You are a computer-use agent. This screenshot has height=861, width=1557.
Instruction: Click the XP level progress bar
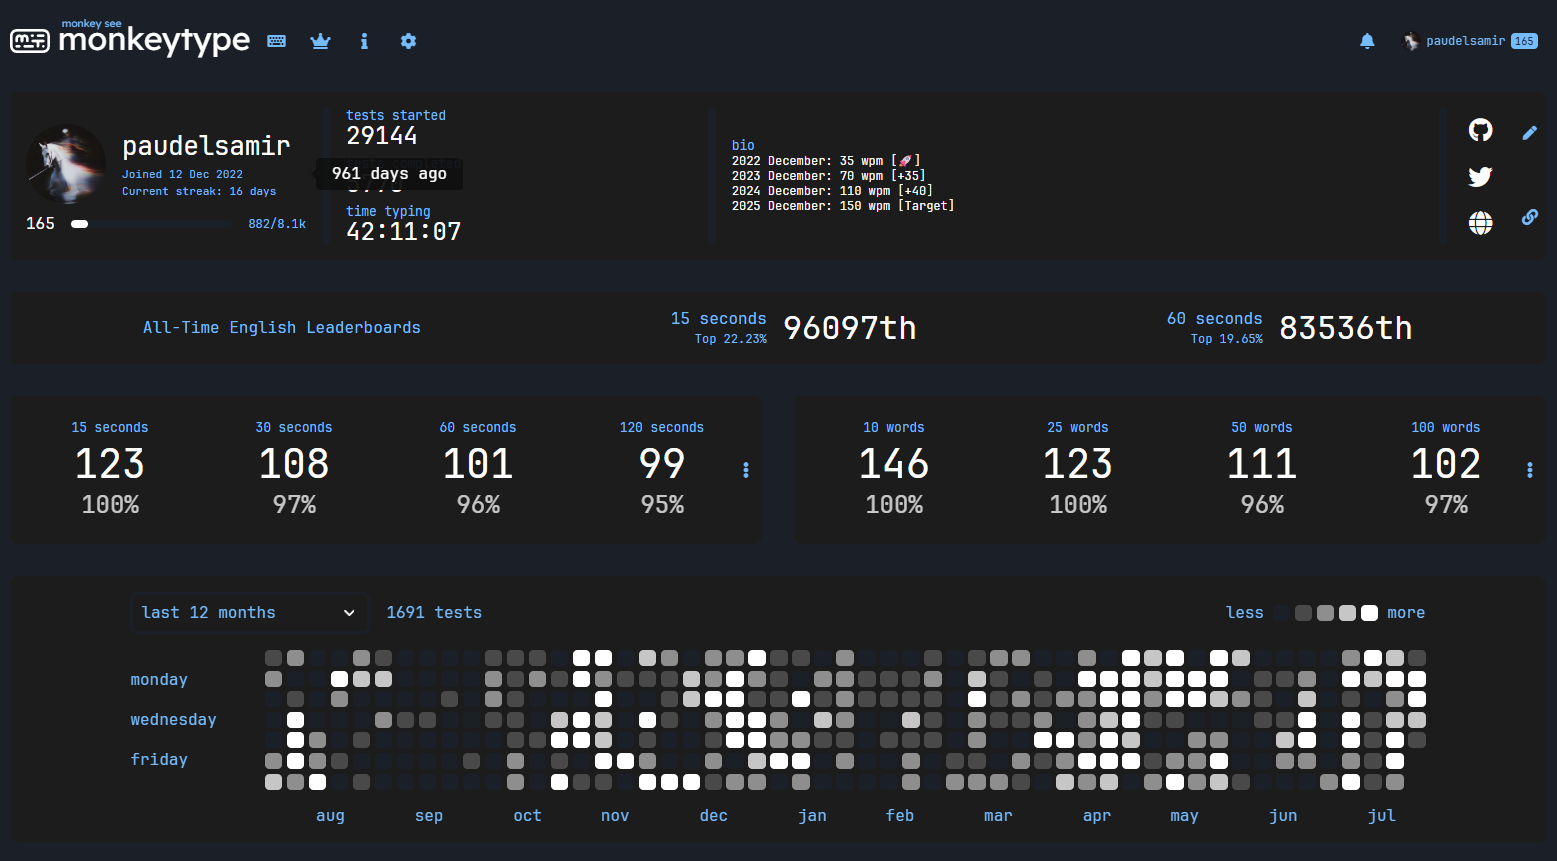click(x=151, y=224)
